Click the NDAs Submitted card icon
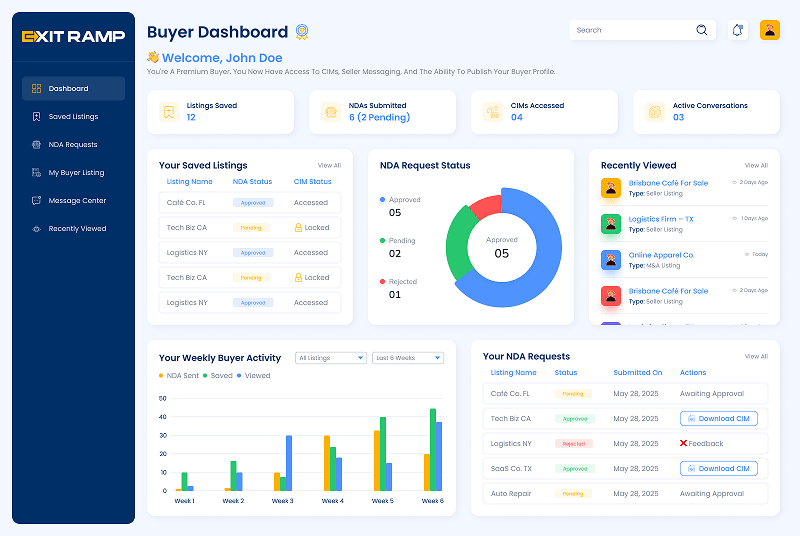 330,112
